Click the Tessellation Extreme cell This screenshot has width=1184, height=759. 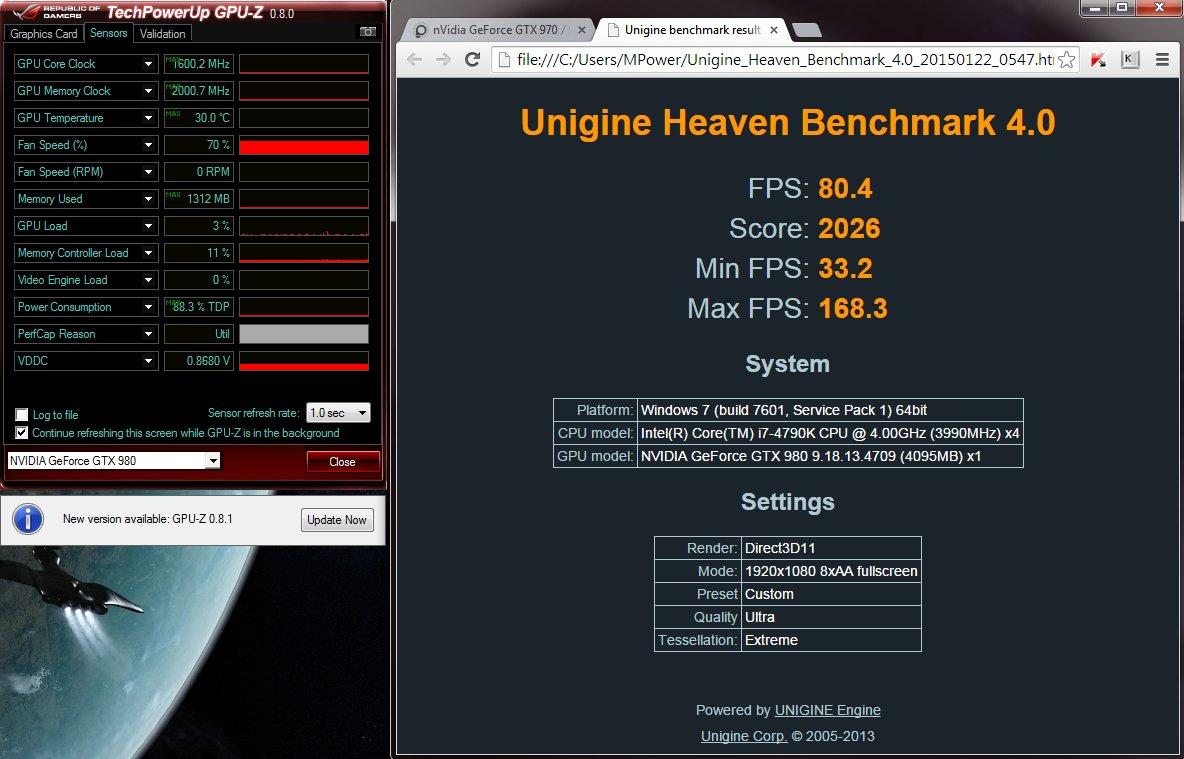(831, 640)
